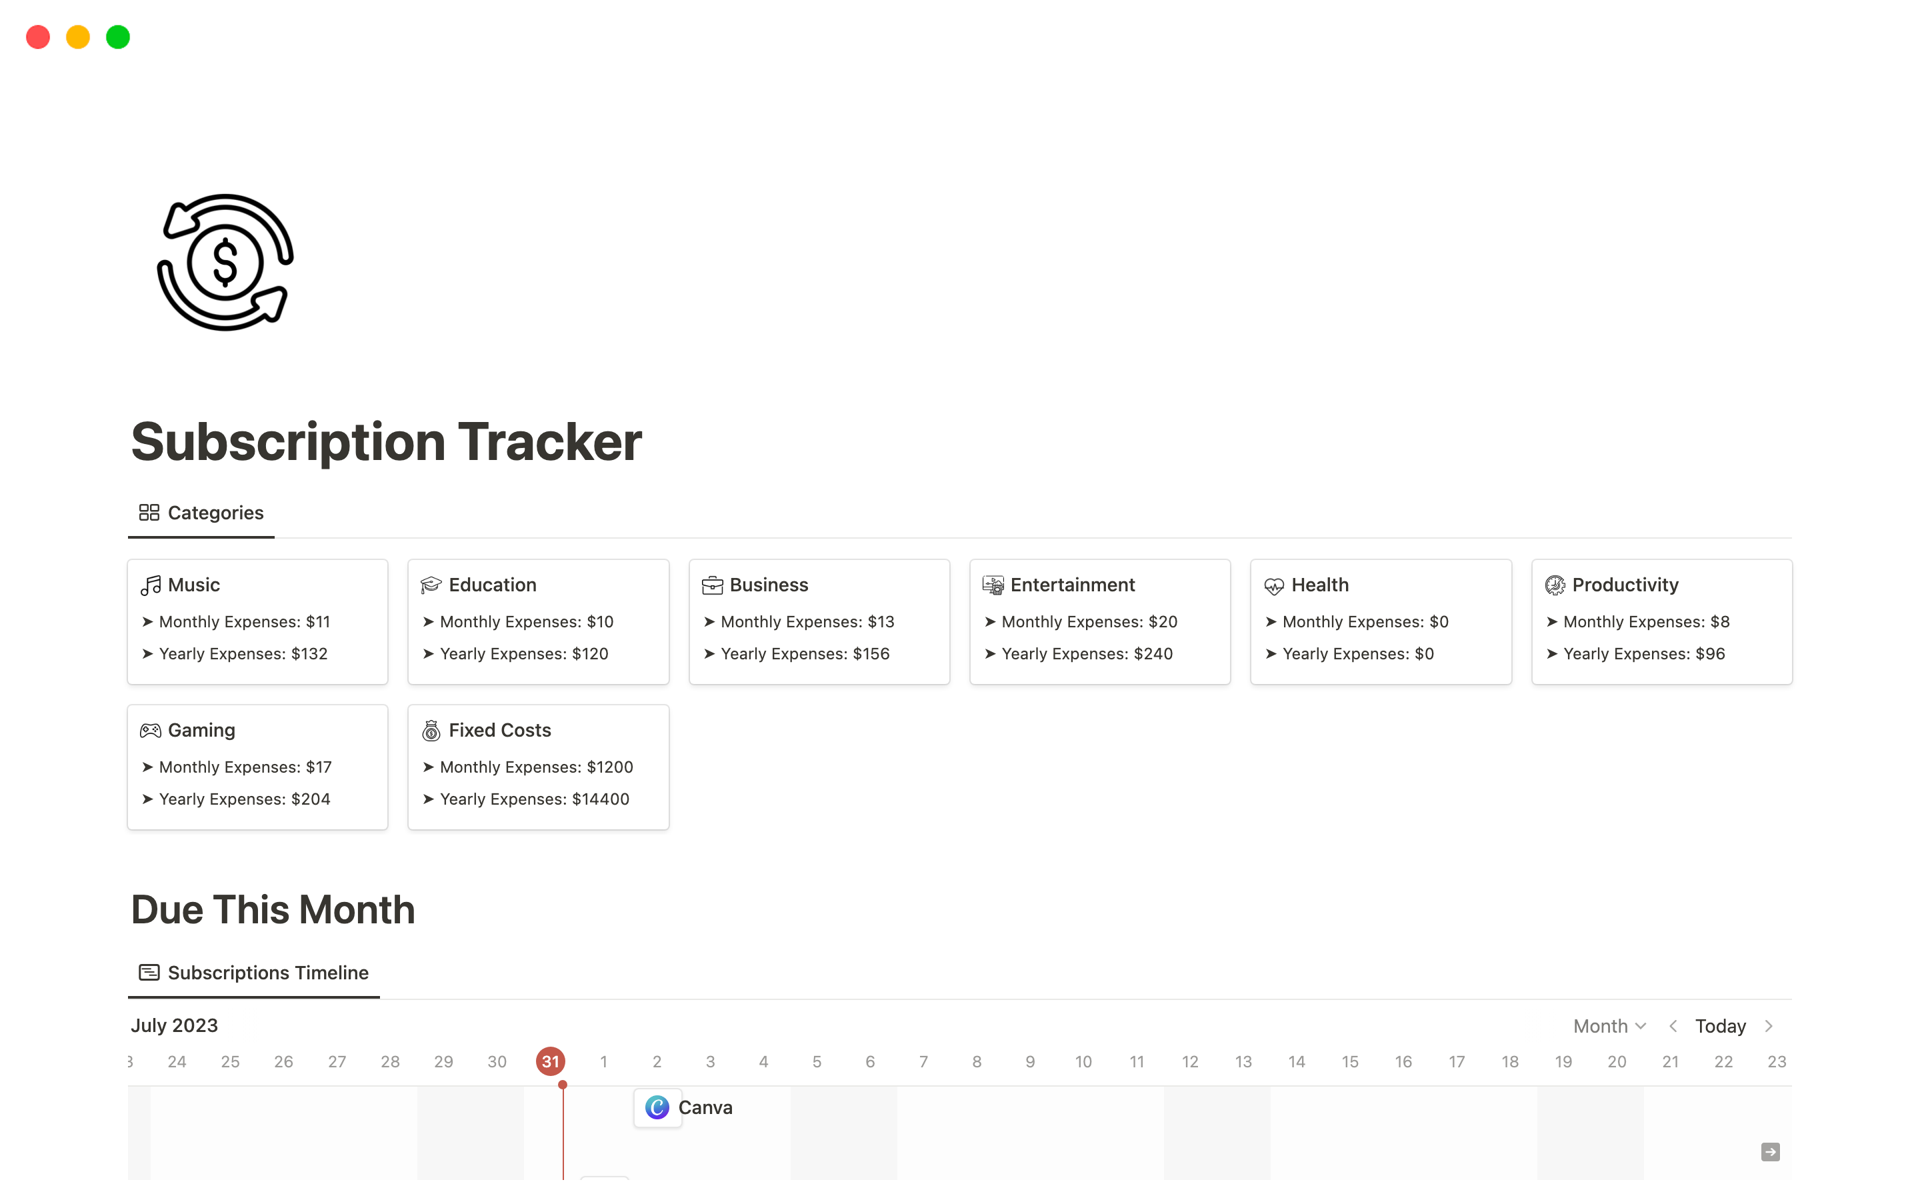Click the Business briefcase icon
This screenshot has height=1200, width=1920.
point(712,585)
